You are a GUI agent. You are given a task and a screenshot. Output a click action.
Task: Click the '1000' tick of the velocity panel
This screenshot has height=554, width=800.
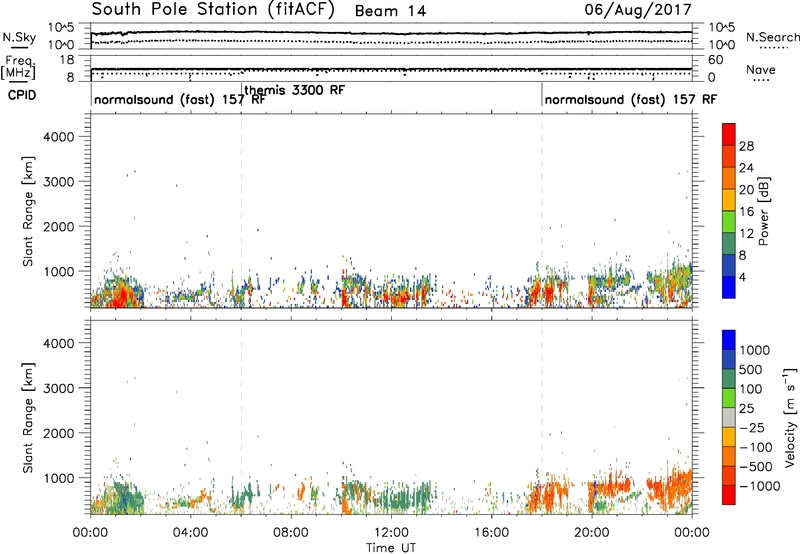point(58,478)
